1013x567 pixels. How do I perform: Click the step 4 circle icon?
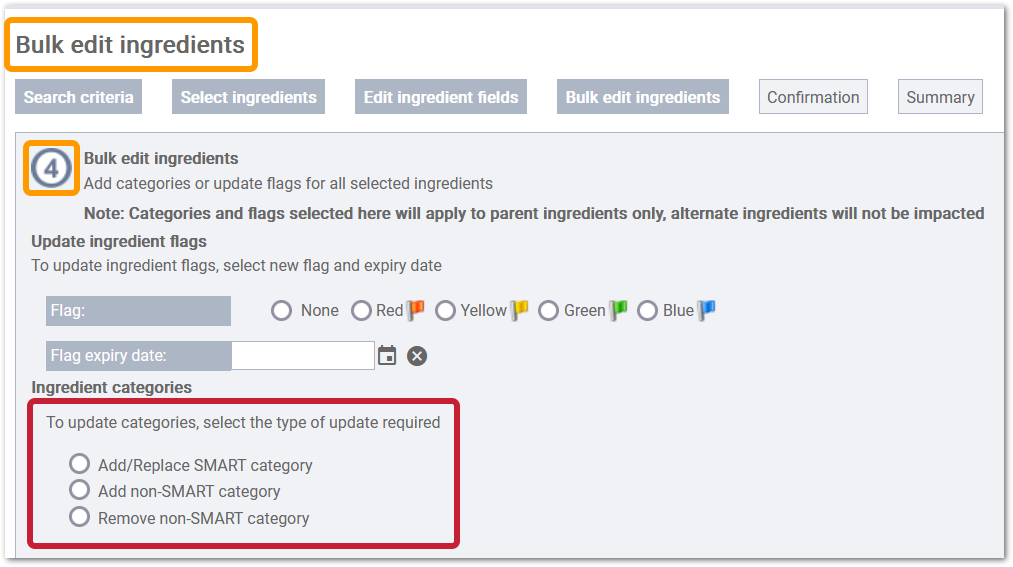pyautogui.click(x=51, y=169)
